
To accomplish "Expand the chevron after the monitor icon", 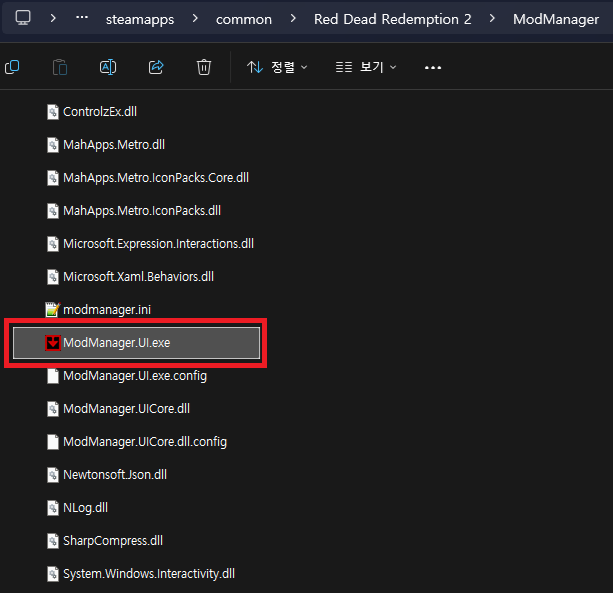I will (x=53, y=18).
